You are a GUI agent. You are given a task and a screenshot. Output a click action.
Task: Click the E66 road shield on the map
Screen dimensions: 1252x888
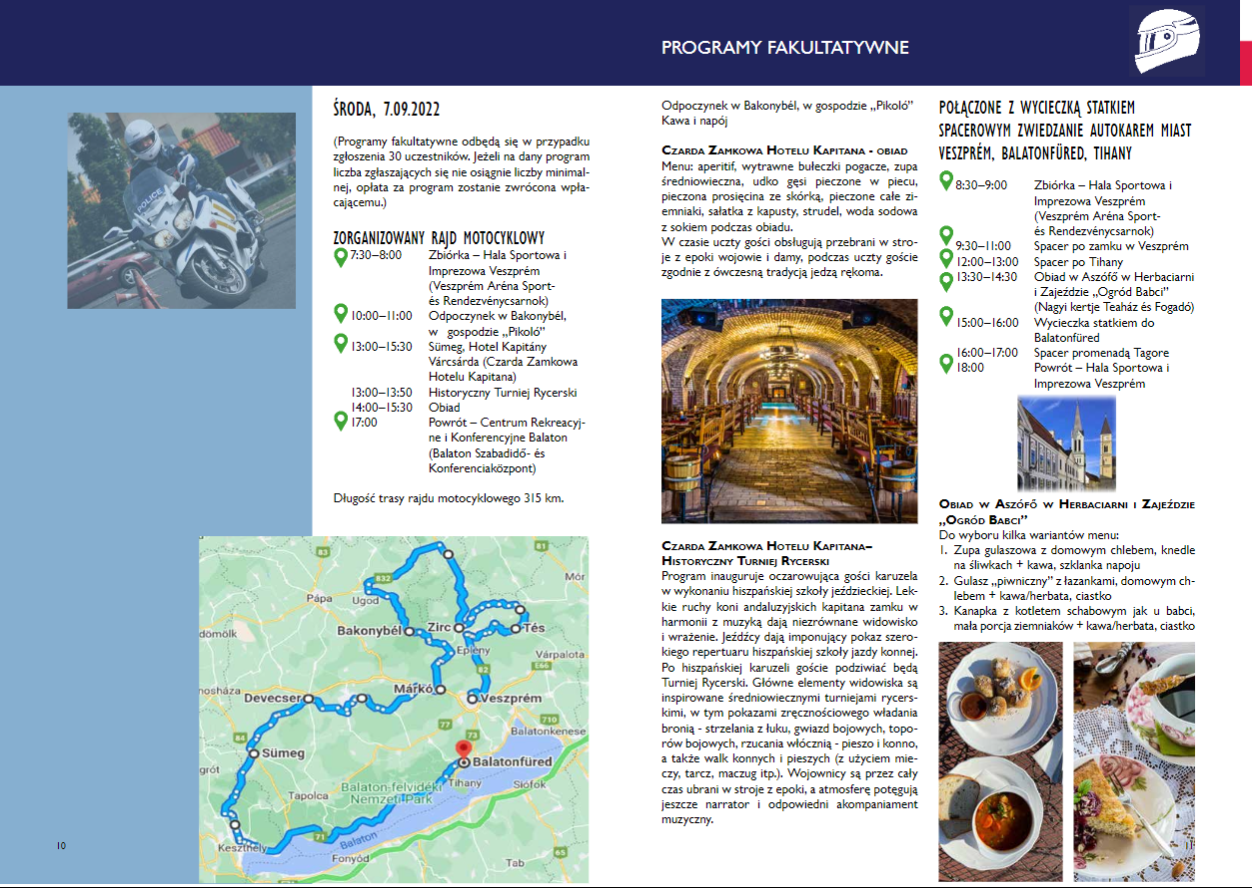pos(543,664)
